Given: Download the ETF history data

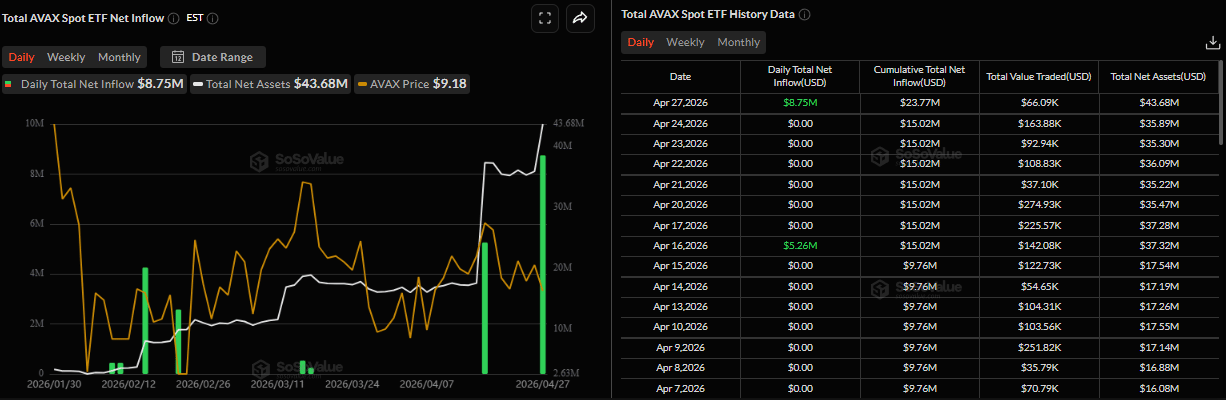Looking at the screenshot, I should click(1213, 43).
